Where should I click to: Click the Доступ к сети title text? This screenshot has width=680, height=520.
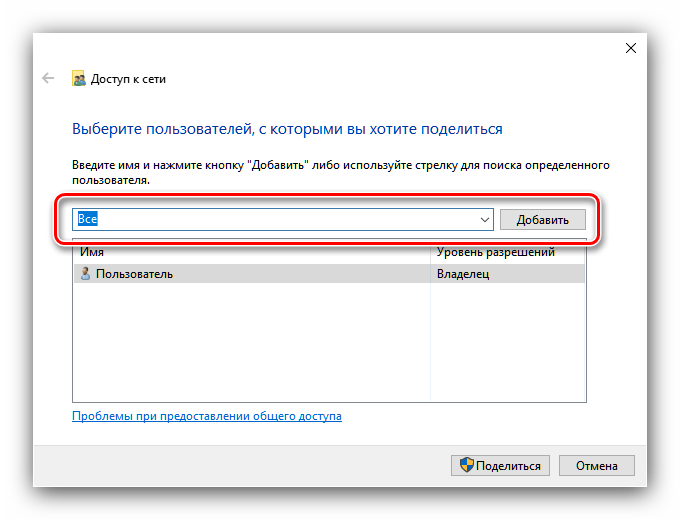click(128, 79)
